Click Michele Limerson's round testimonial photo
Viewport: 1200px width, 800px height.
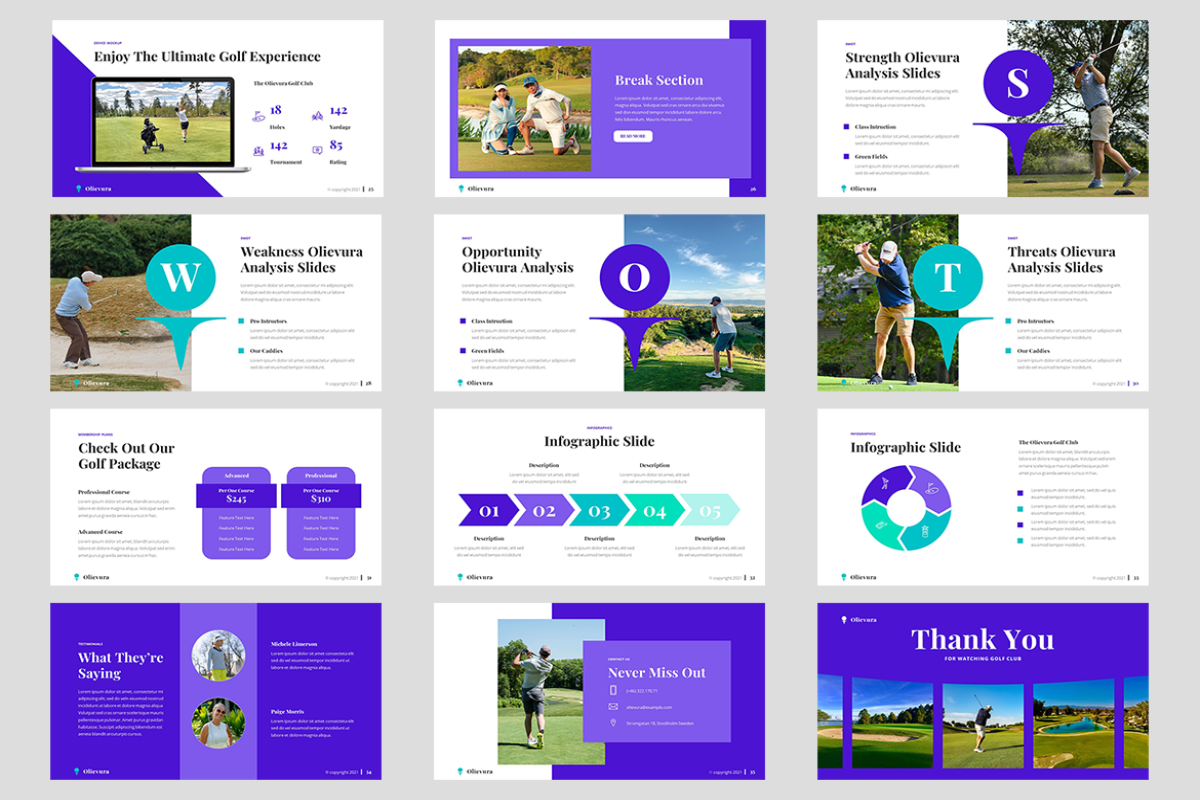pyautogui.click(x=218, y=657)
